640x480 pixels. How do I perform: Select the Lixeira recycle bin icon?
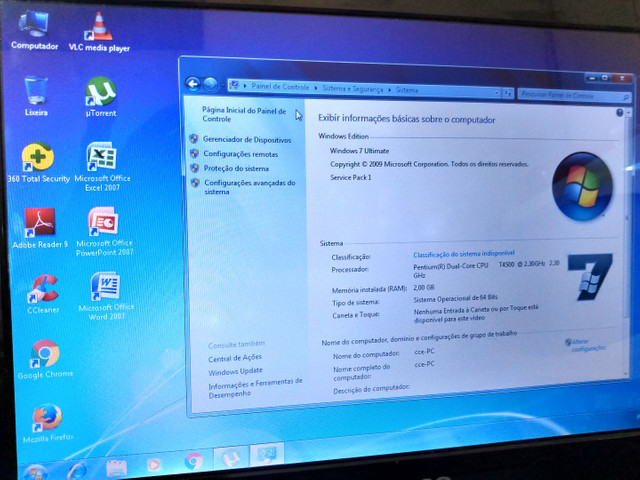click(36, 96)
